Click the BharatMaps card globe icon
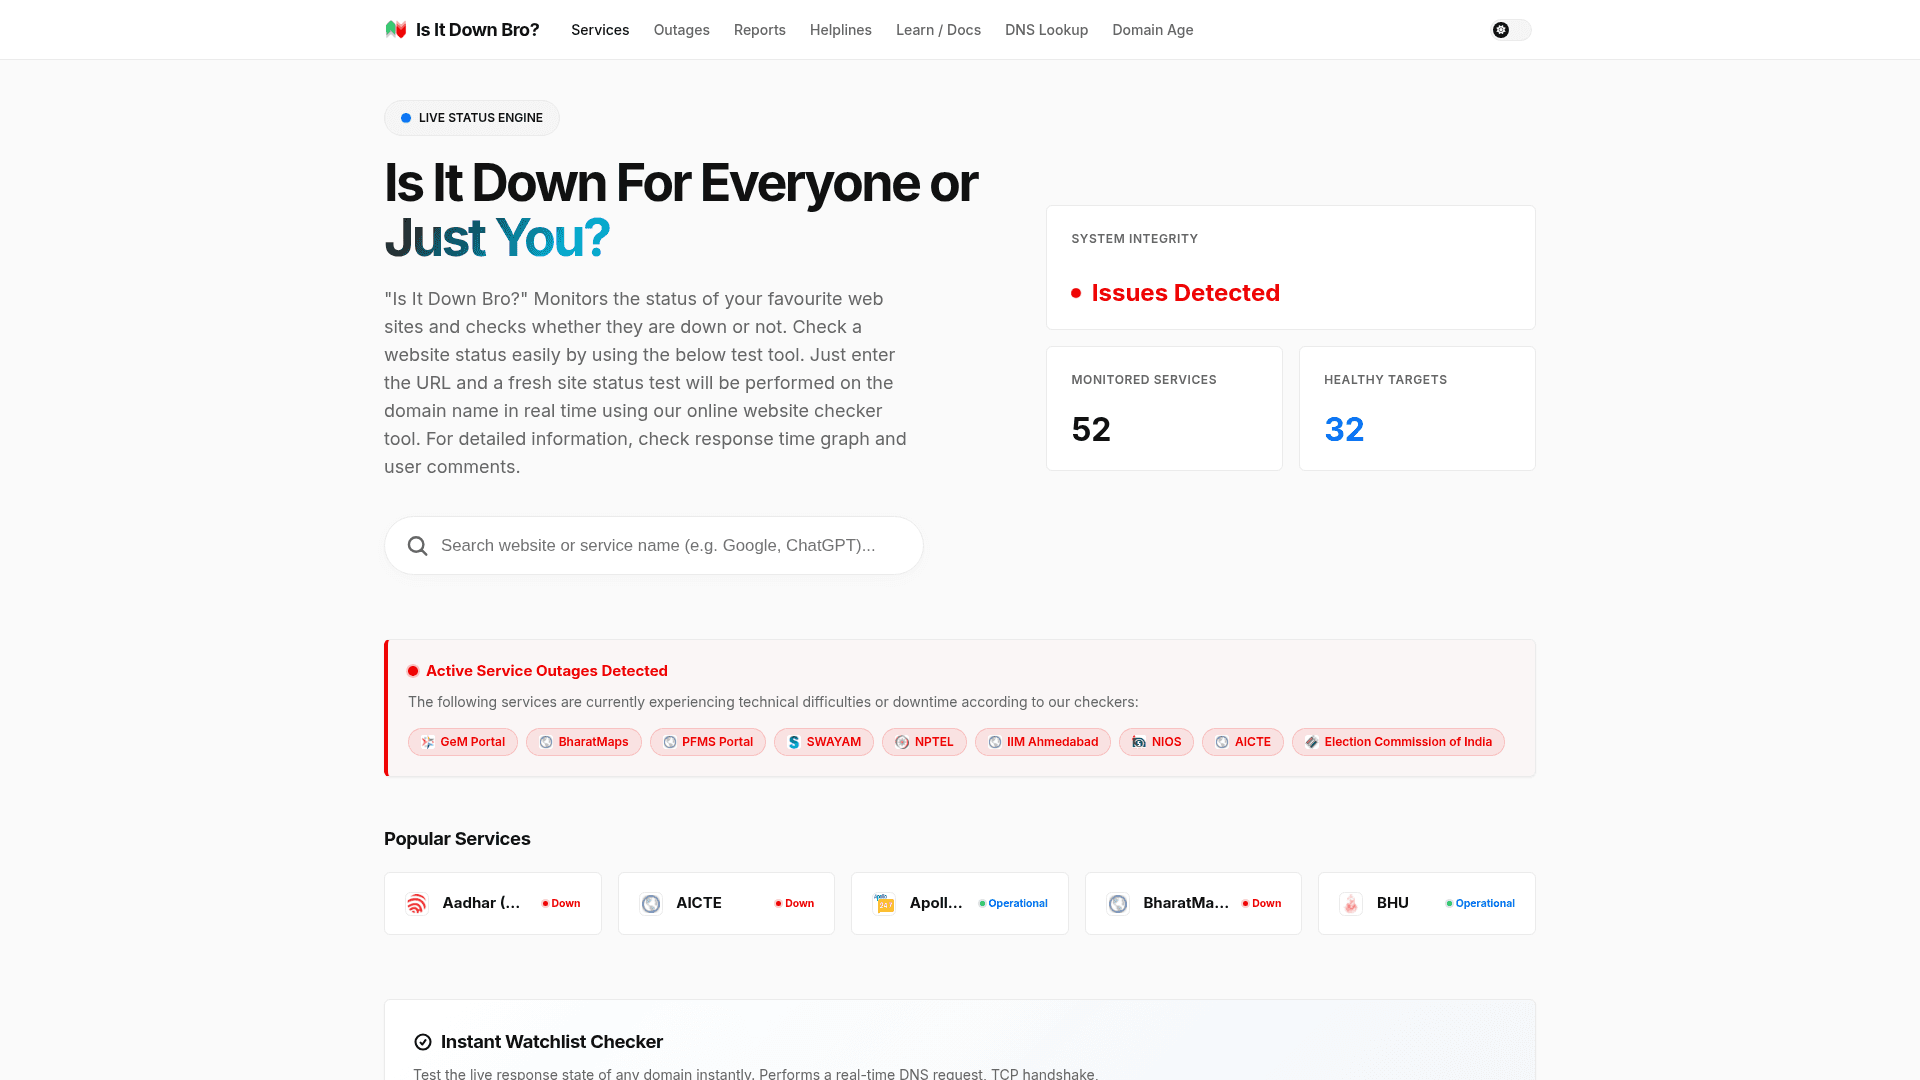This screenshot has height=1080, width=1920. click(1118, 904)
